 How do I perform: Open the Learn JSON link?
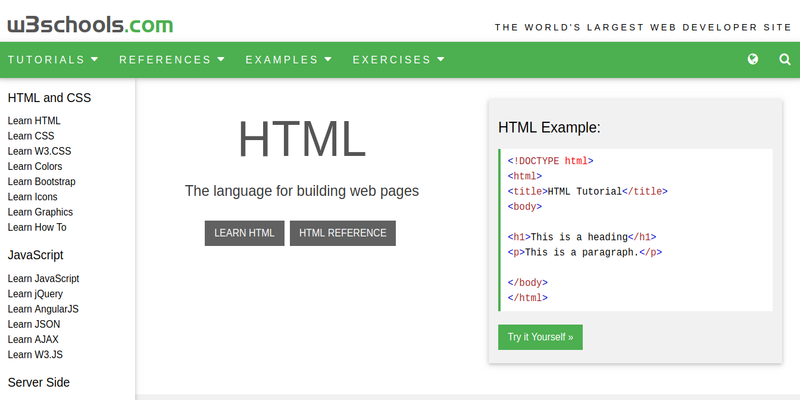tap(34, 324)
